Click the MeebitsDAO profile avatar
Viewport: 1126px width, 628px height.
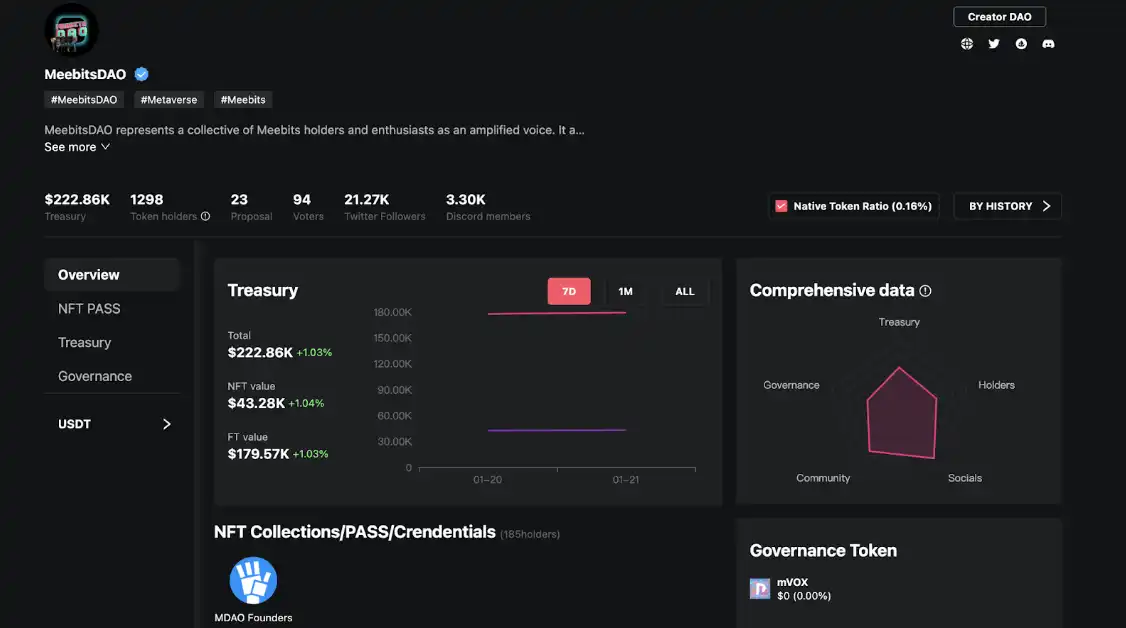click(71, 30)
